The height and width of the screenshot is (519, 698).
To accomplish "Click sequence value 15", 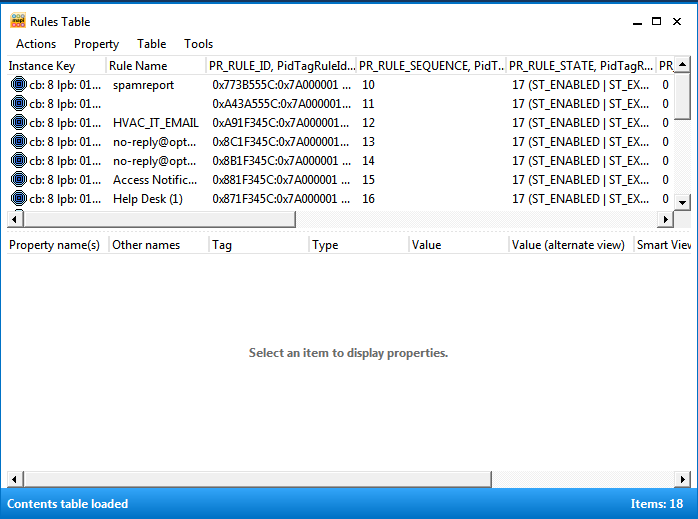I will click(x=368, y=180).
